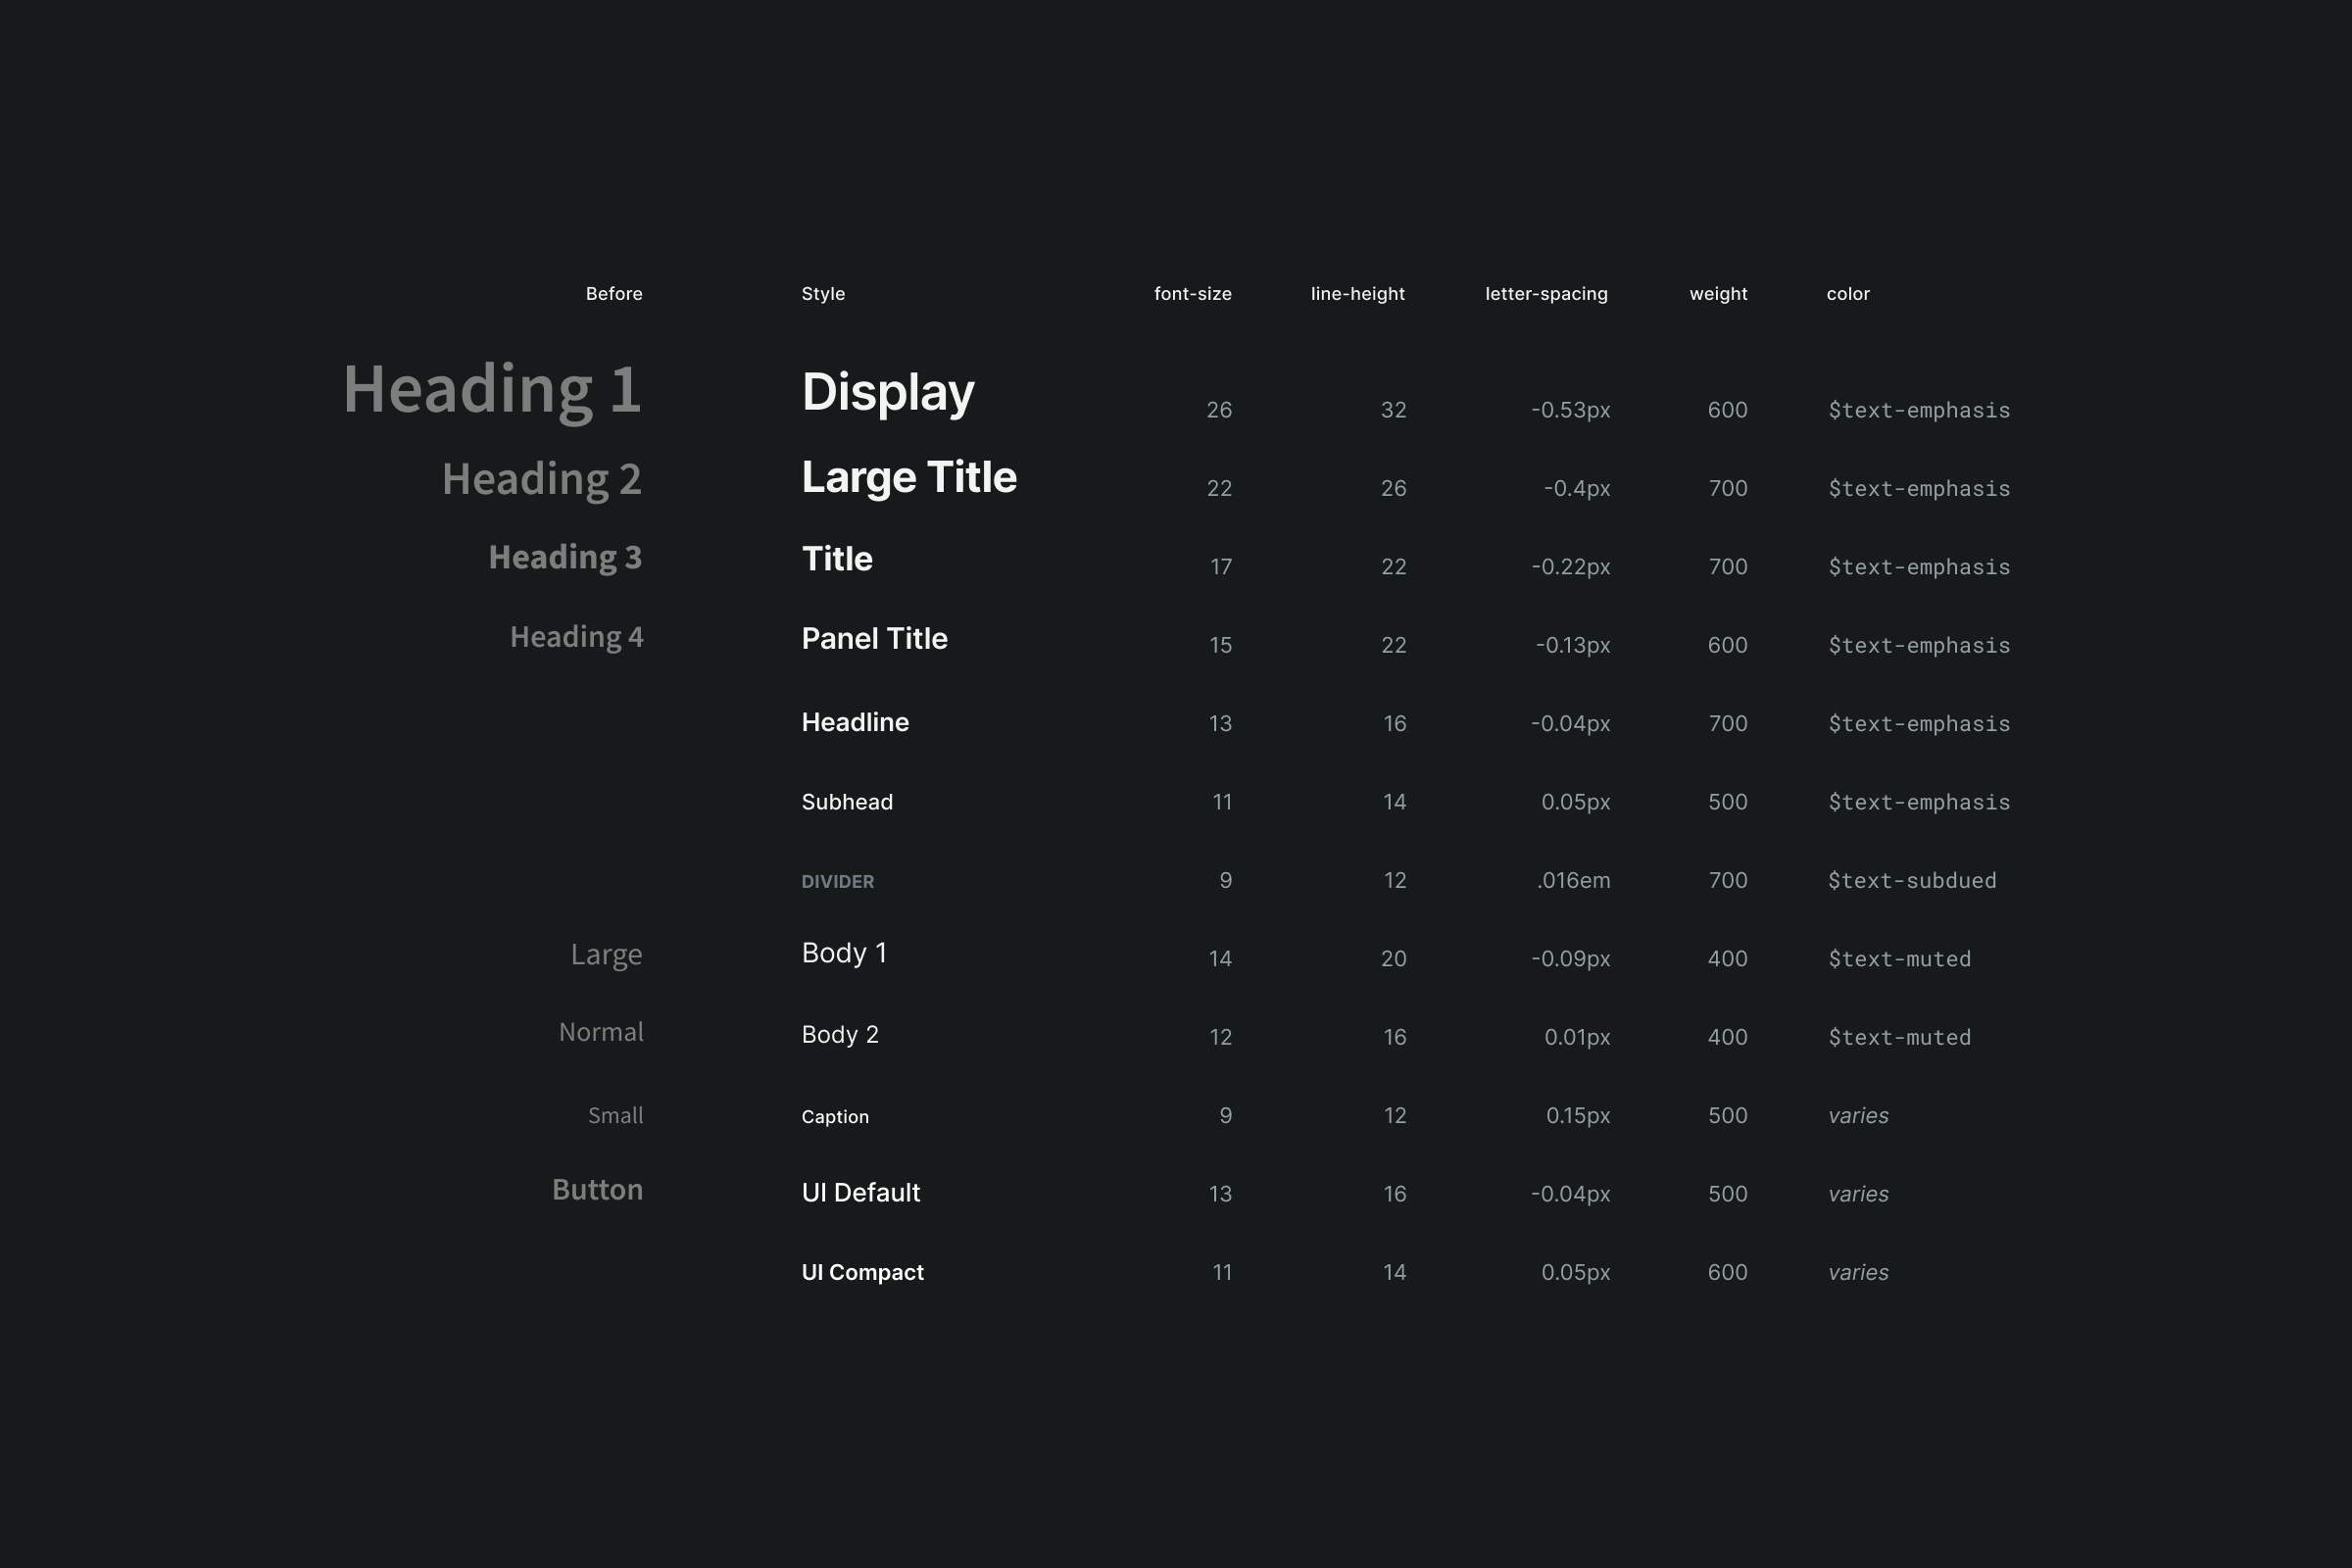Click the Headline style sample text

(855, 722)
